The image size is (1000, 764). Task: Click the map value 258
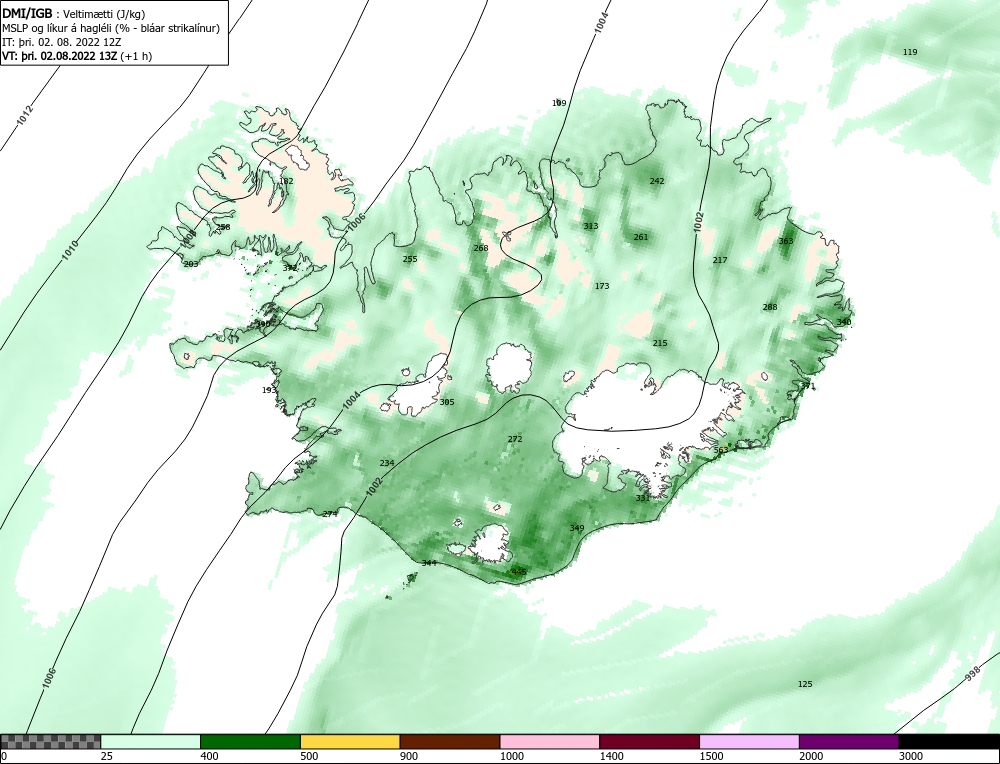tap(223, 227)
